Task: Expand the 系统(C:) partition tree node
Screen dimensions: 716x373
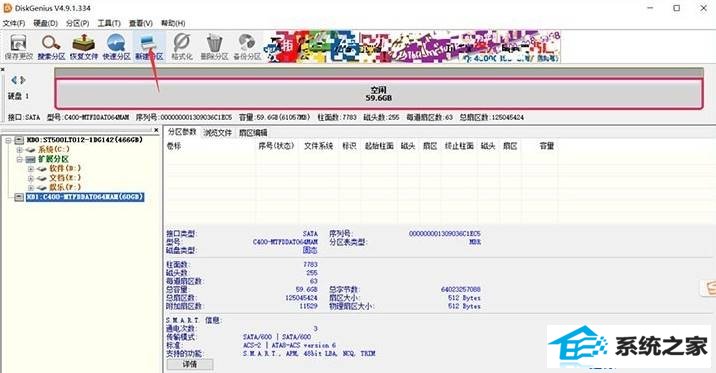Action: (19, 150)
